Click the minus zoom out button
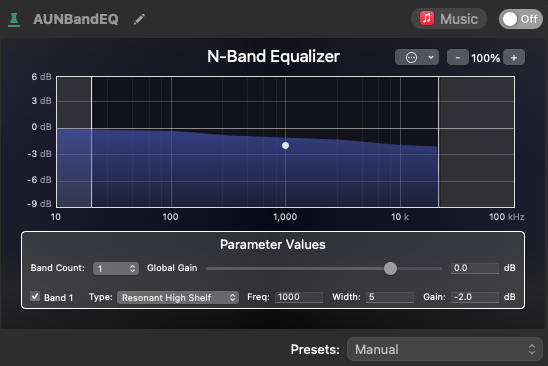This screenshot has height=366, width=548. 457,57
